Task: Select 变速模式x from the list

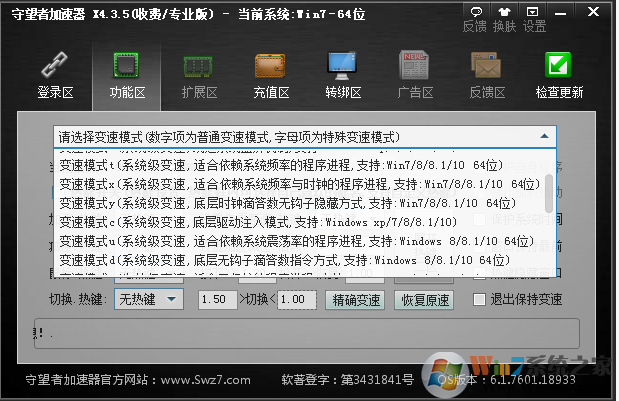Action: [x=302, y=184]
